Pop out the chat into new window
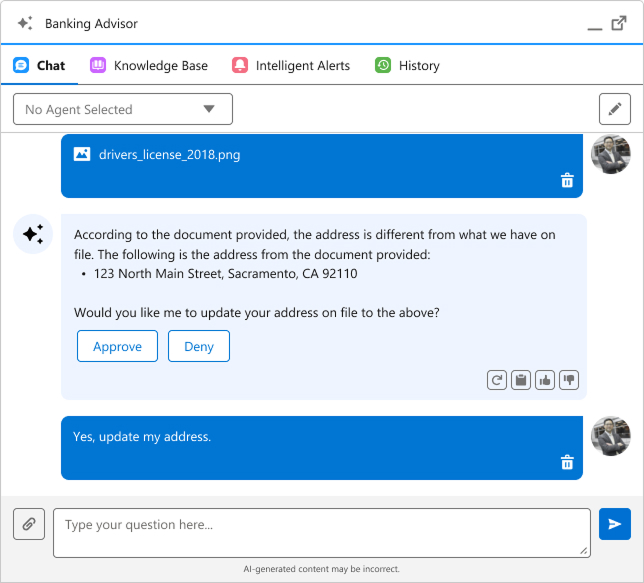This screenshot has width=644, height=583. (619, 23)
